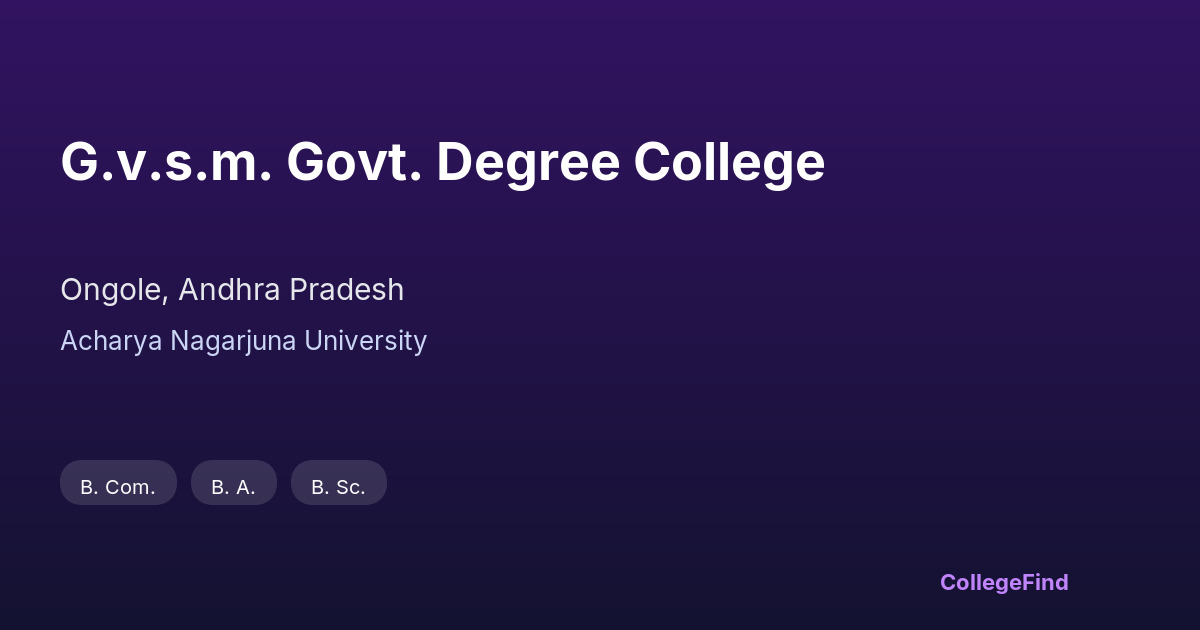Viewport: 1200px width, 630px height.
Task: Click the G.v.s.m. Govt. Degree College title
Action: point(442,162)
